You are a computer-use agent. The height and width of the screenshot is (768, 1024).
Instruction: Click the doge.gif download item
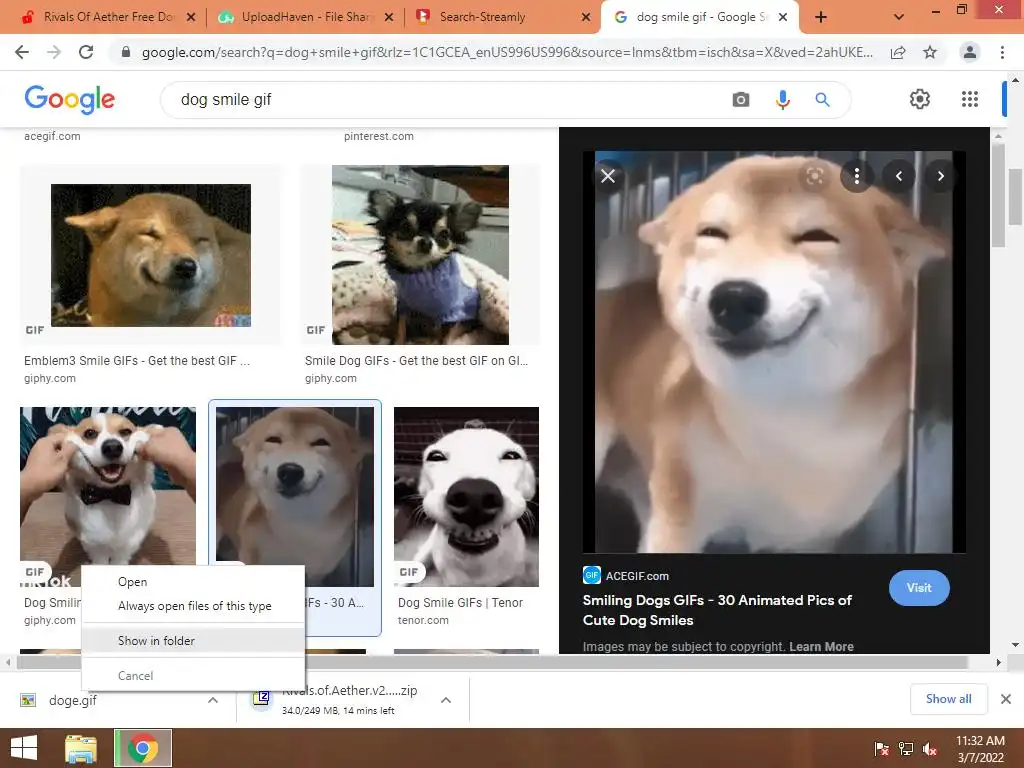click(72, 700)
